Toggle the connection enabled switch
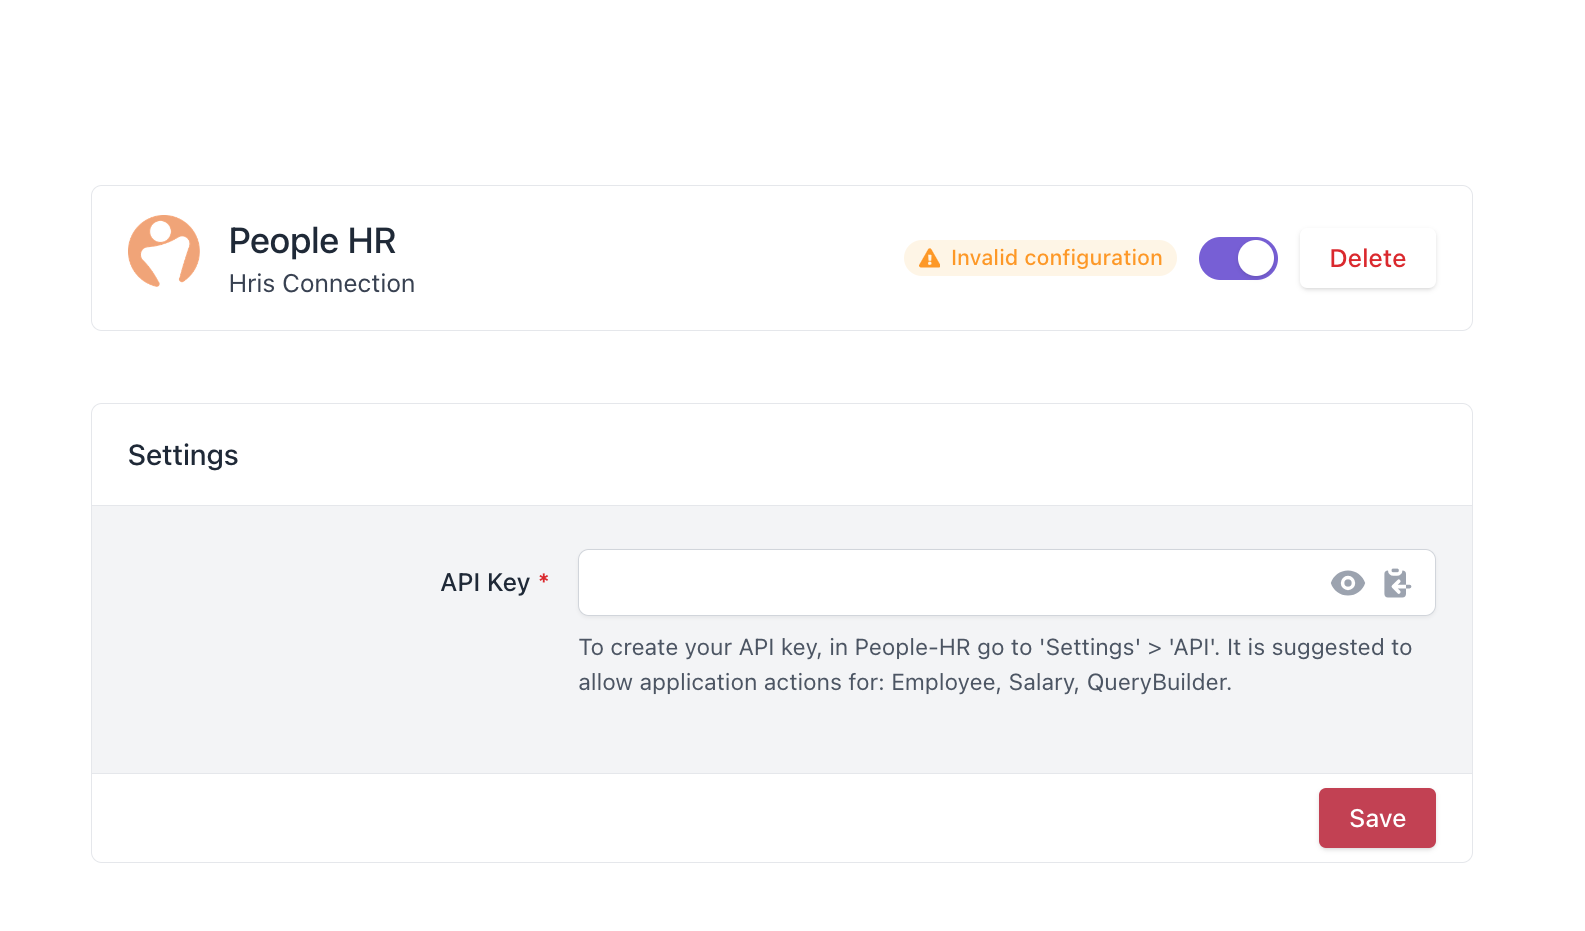Screen dimensions: 1585x931 (1238, 258)
